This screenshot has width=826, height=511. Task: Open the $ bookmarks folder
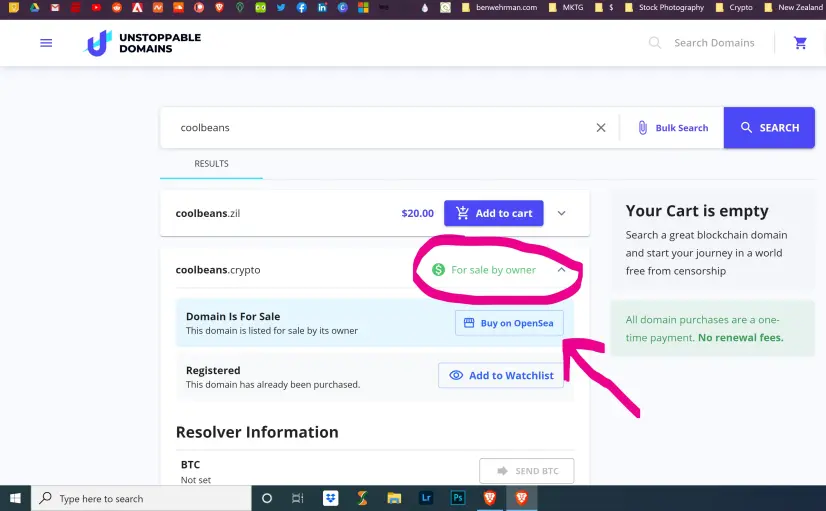coord(604,7)
